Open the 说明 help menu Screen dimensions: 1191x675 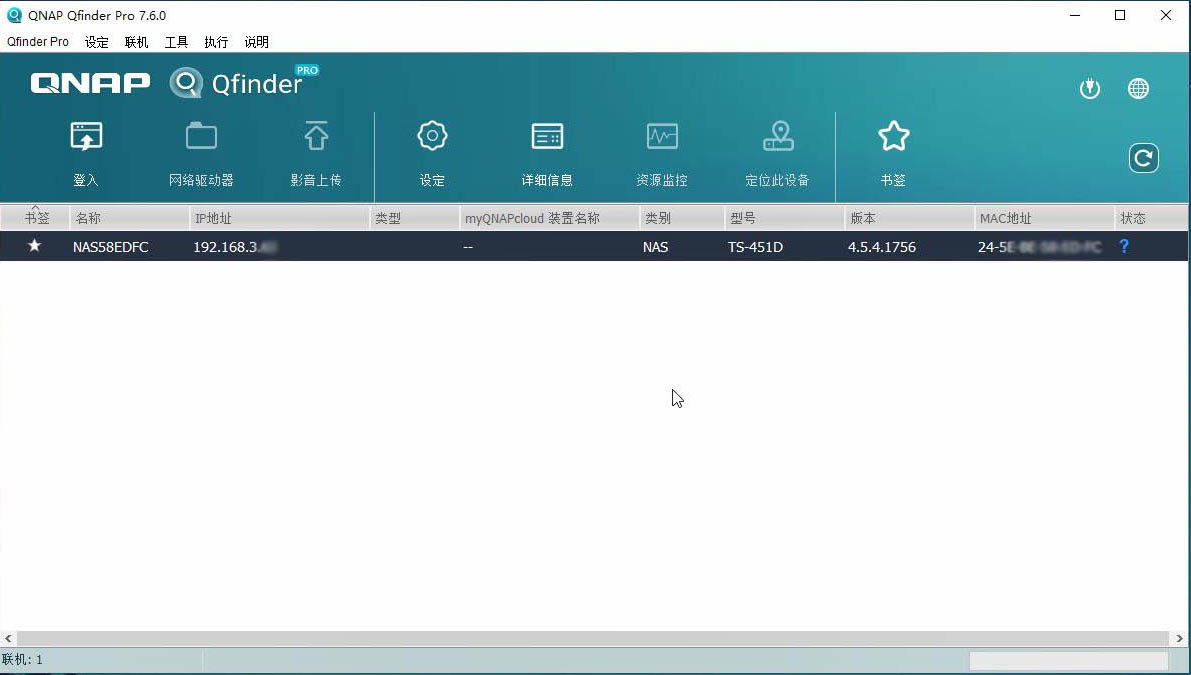[257, 42]
